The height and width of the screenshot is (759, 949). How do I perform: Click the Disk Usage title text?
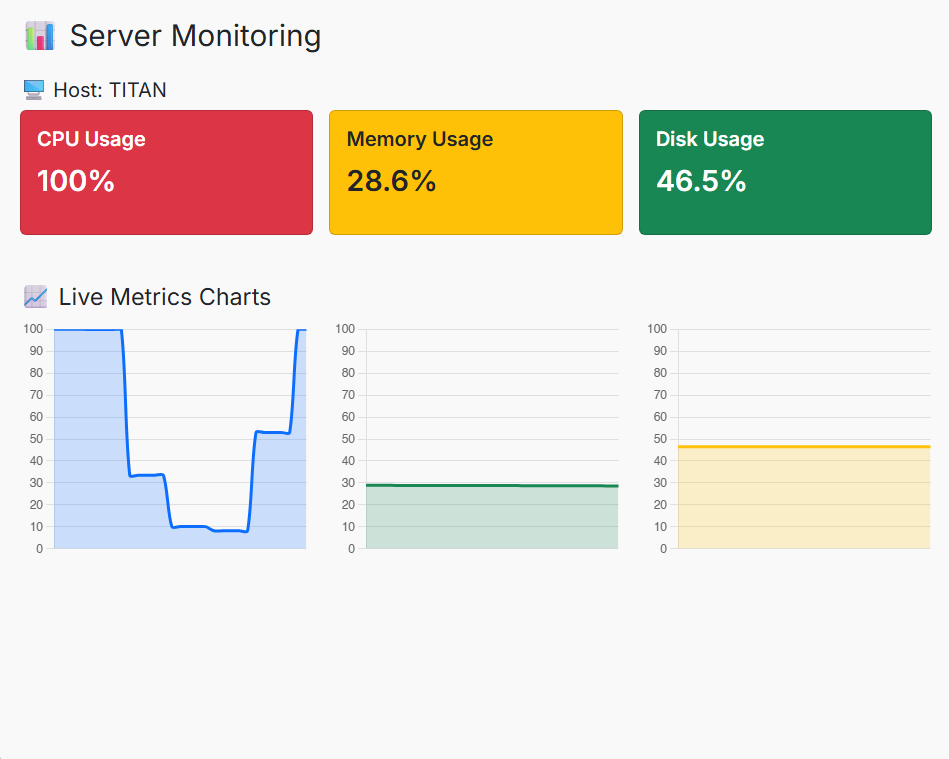710,139
